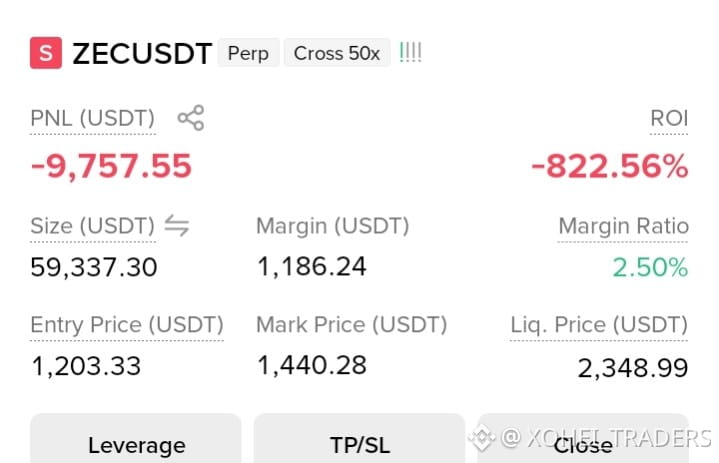
Task: Tap the green ADL indicator bars
Action: tap(410, 53)
